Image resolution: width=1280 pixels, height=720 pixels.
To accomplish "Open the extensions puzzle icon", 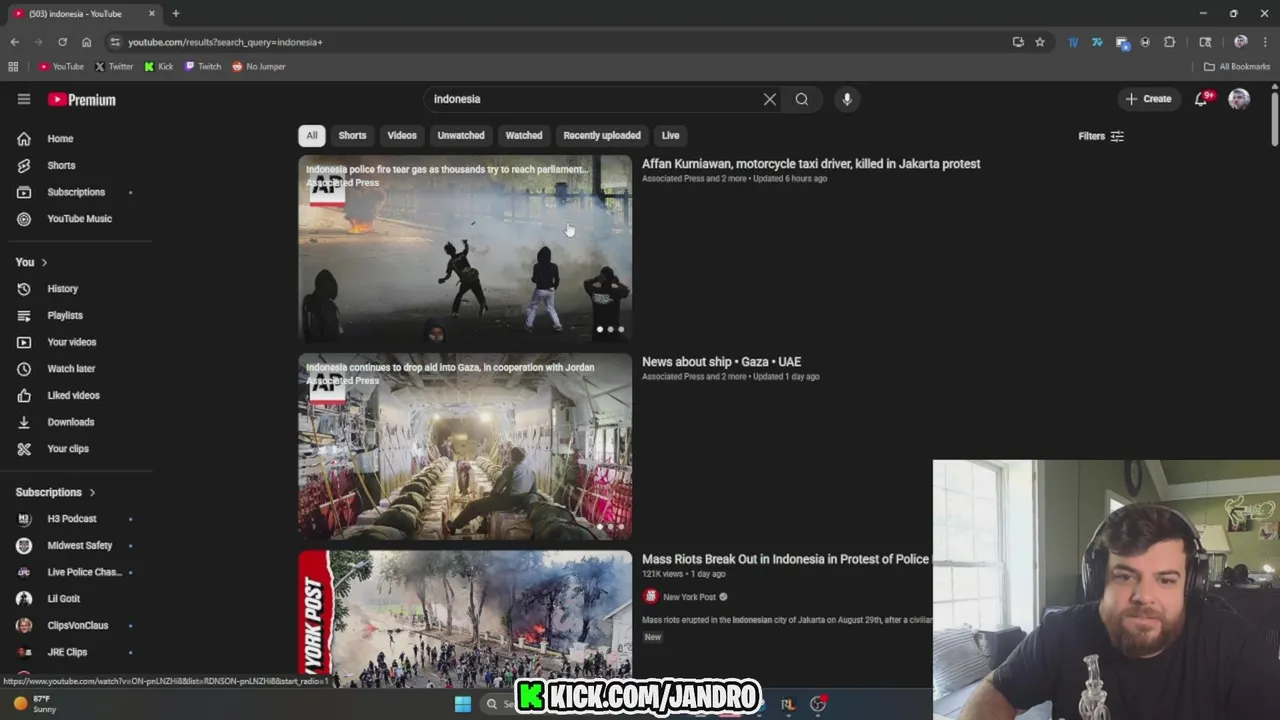I will coord(1169,42).
